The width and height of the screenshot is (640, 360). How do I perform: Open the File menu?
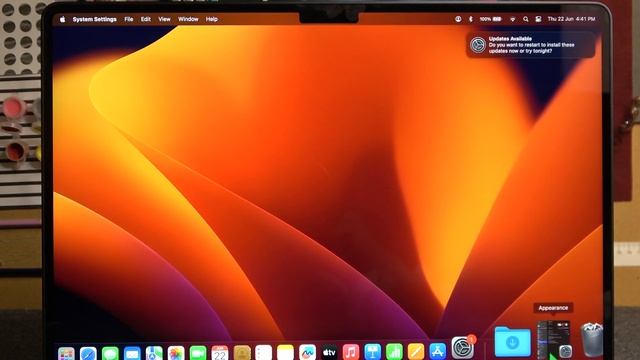(x=129, y=19)
